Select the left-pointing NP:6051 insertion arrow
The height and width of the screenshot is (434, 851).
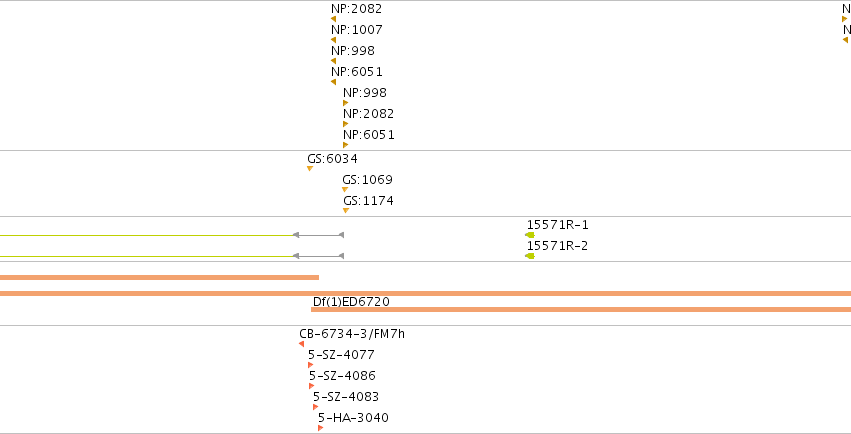(333, 82)
